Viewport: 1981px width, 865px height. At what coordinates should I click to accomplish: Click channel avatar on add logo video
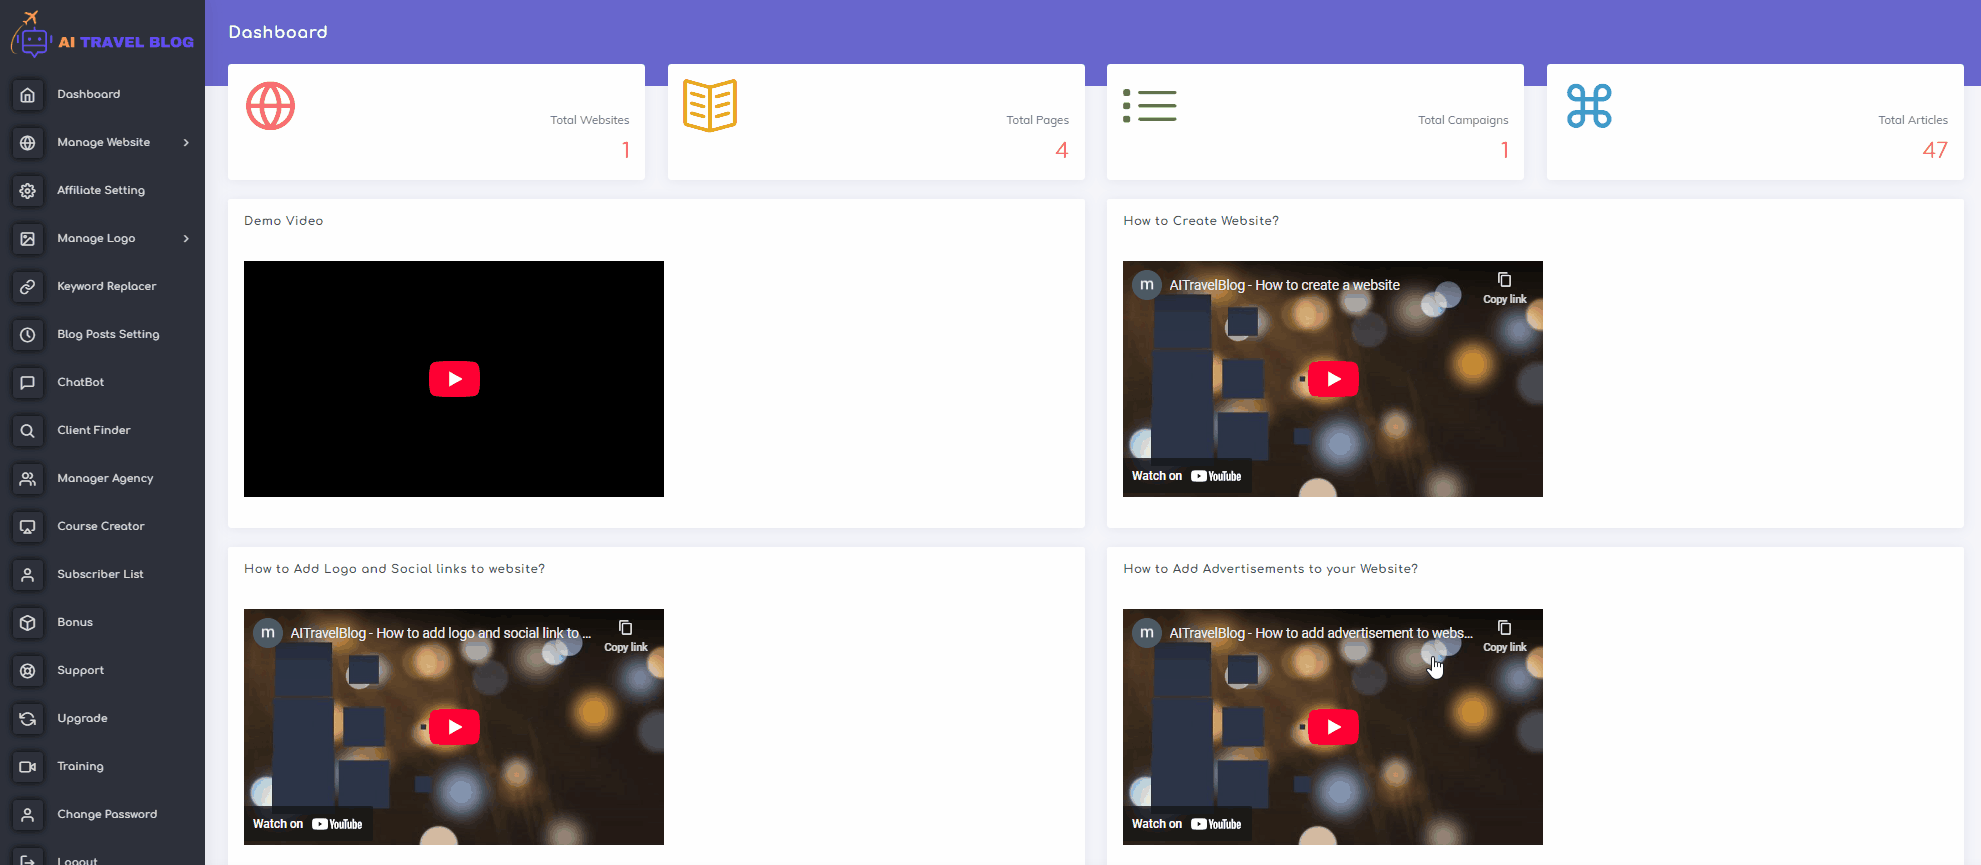[x=267, y=633]
